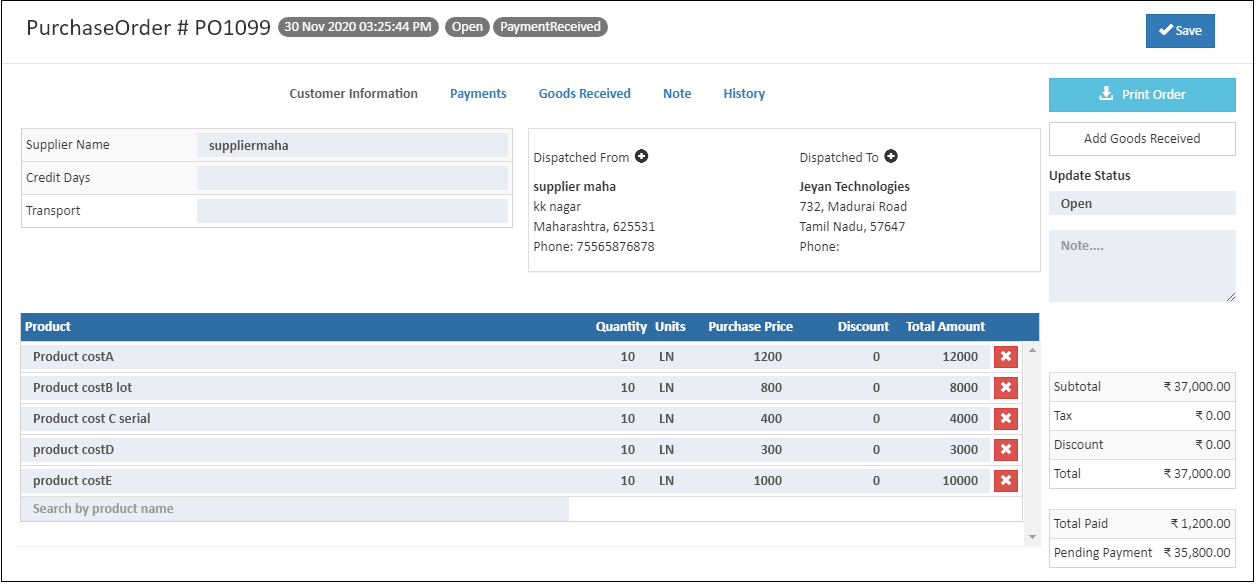Remove the product costD line item
1256x584 pixels.
click(x=1005, y=449)
